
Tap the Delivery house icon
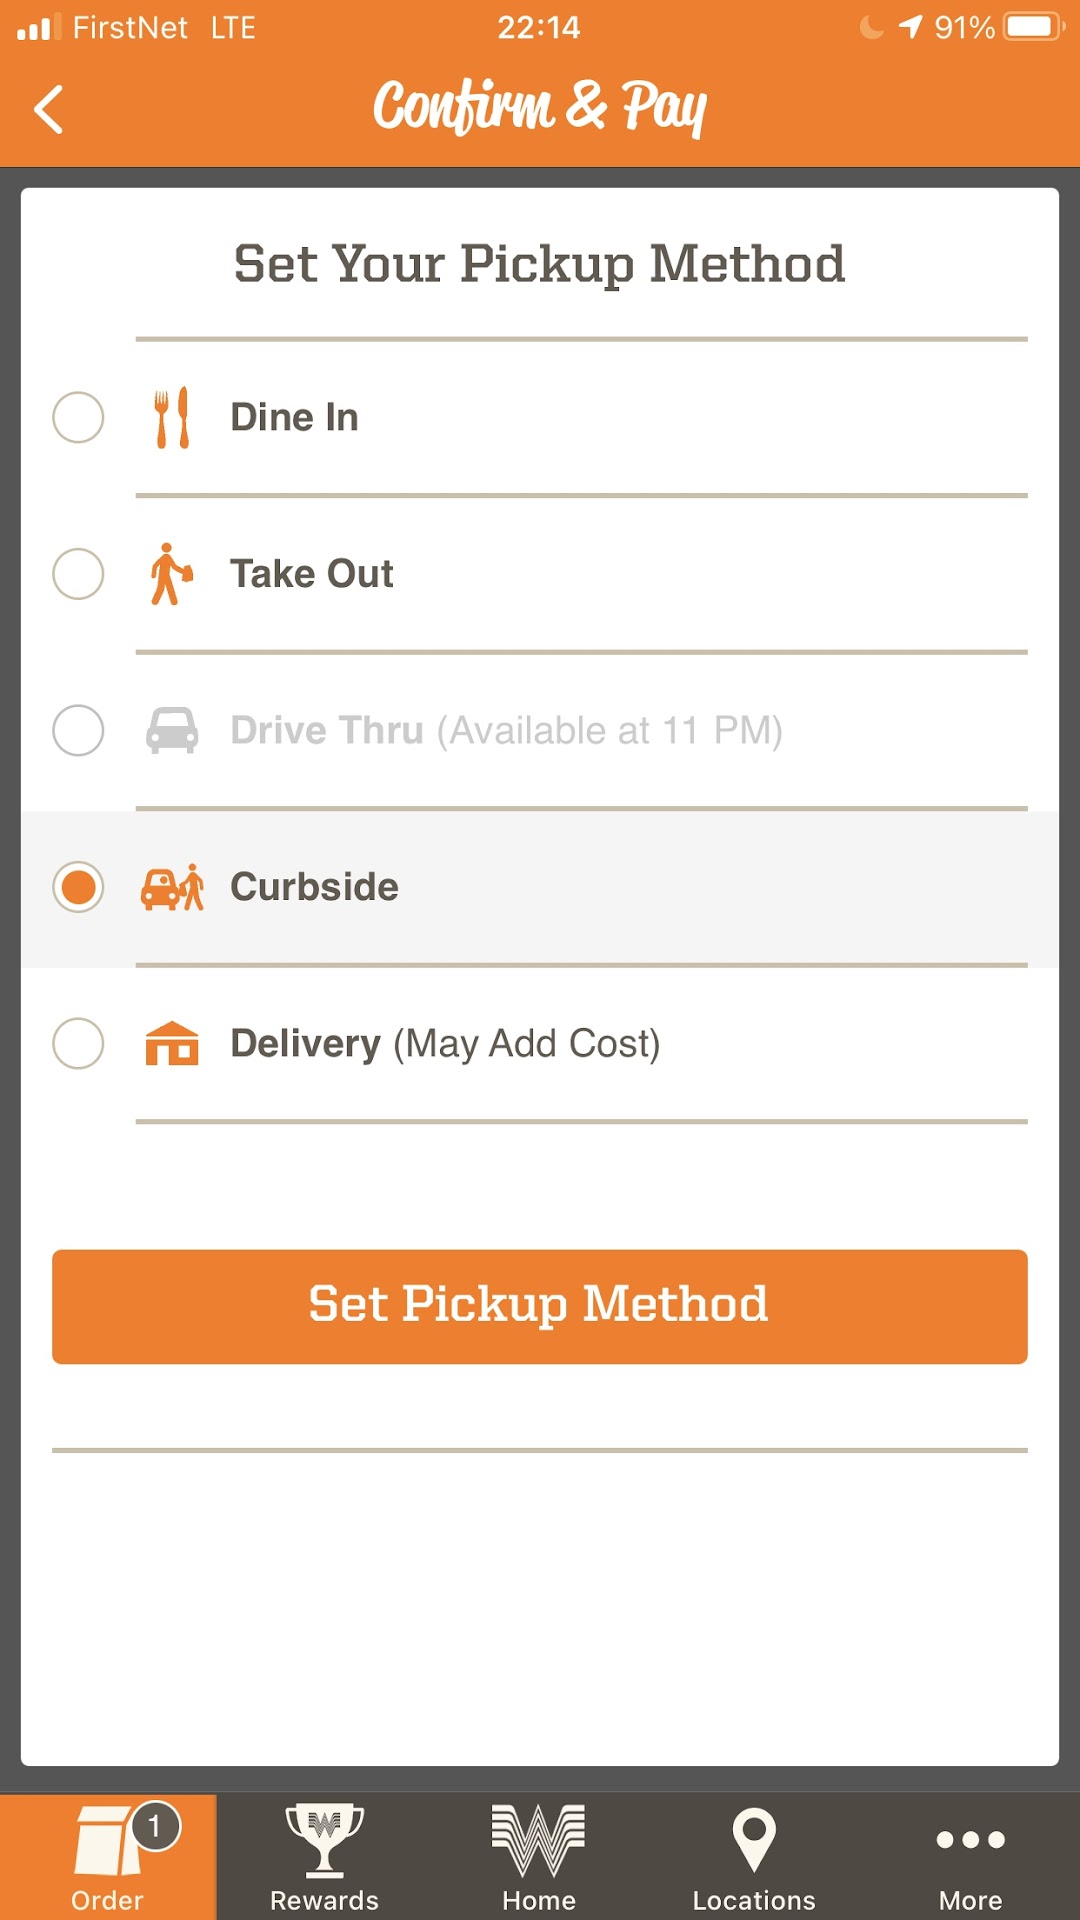pyautogui.click(x=172, y=1044)
